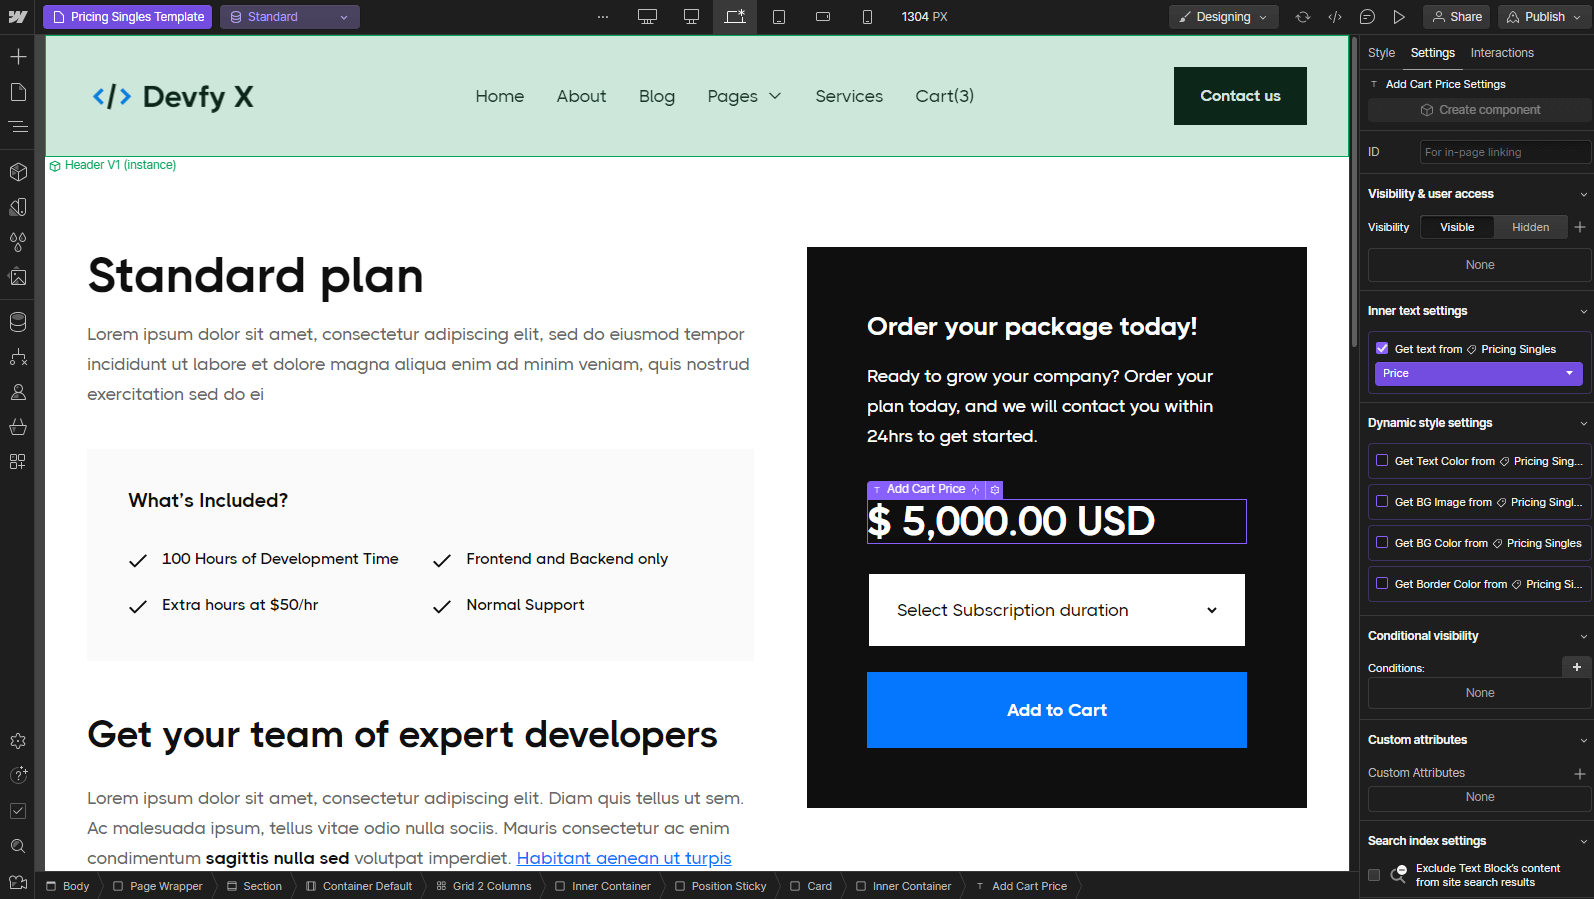Open Select Subscription duration dropdown
1594x899 pixels.
(1057, 610)
